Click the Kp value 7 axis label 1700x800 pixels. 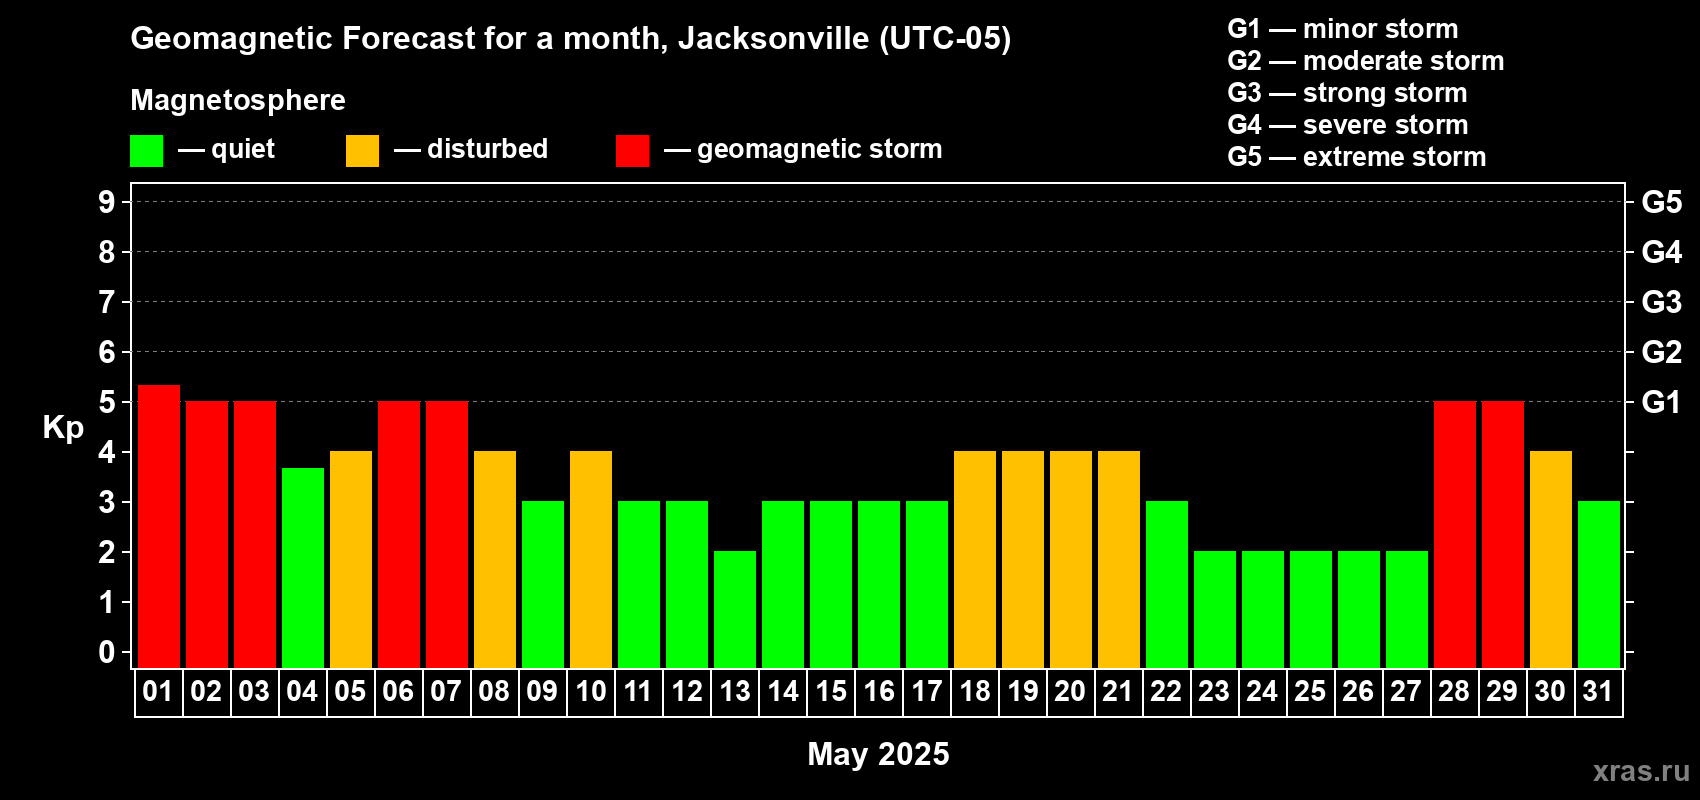tap(107, 303)
